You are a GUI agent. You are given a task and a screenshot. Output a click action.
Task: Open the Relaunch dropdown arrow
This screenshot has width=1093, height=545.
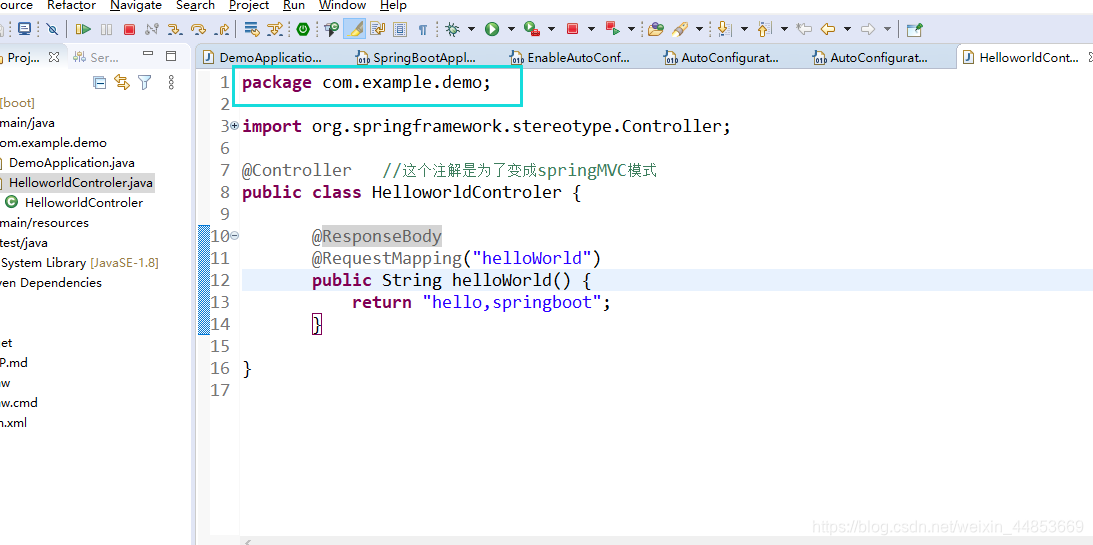point(632,29)
